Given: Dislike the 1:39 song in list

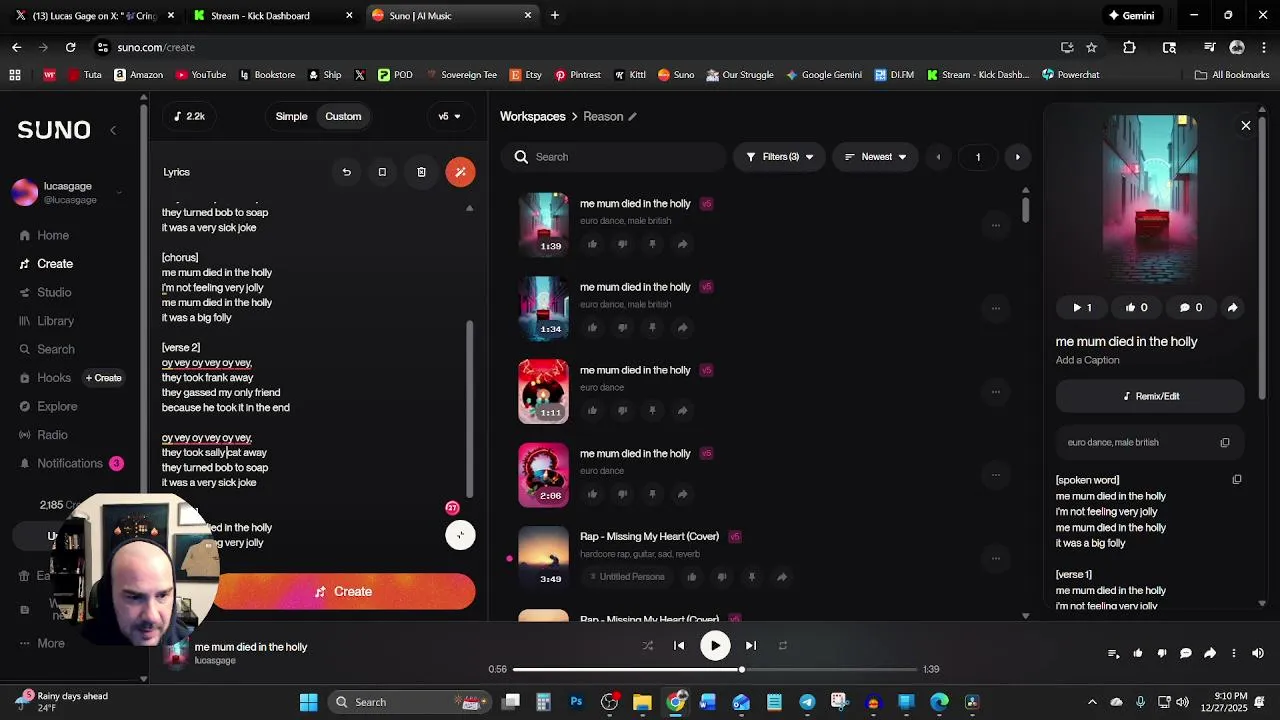Looking at the screenshot, I should point(622,244).
